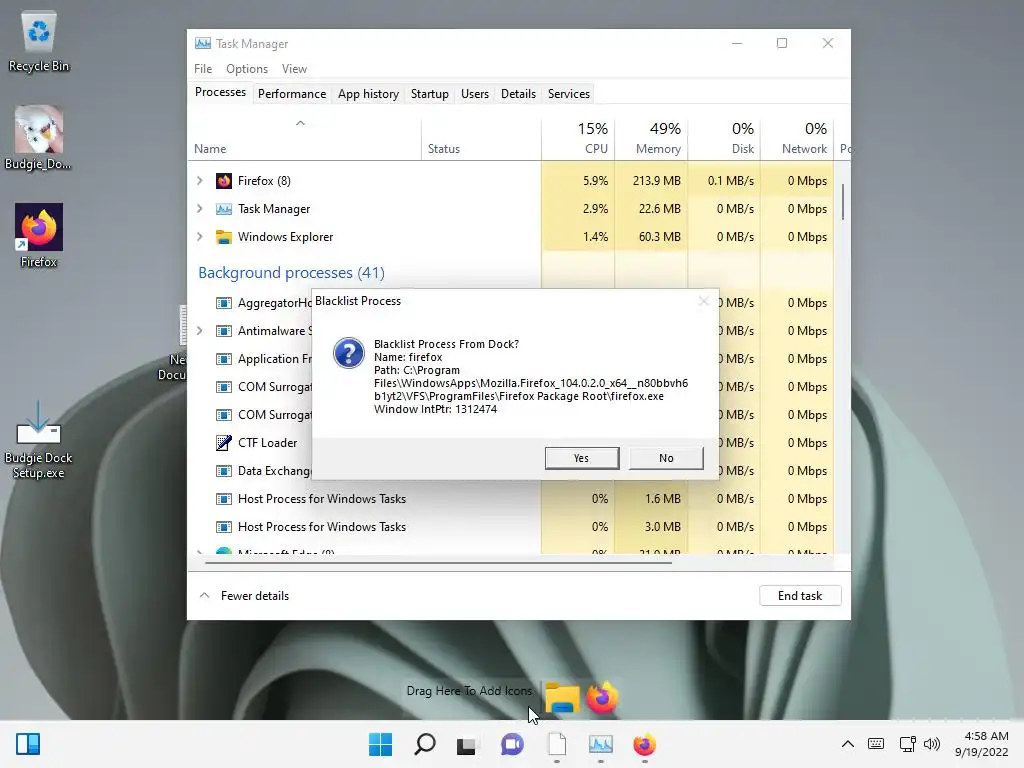Click the blank document taskbar icon
Viewport: 1024px width, 768px height.
pos(556,744)
